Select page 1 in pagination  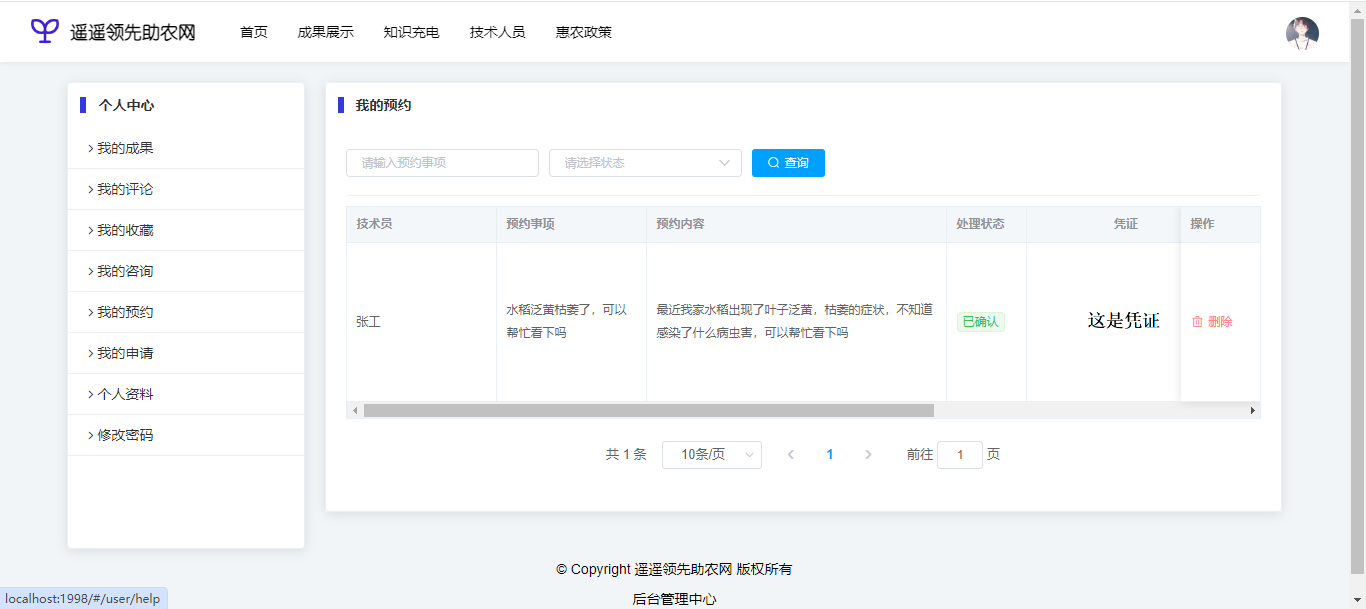[x=829, y=455]
